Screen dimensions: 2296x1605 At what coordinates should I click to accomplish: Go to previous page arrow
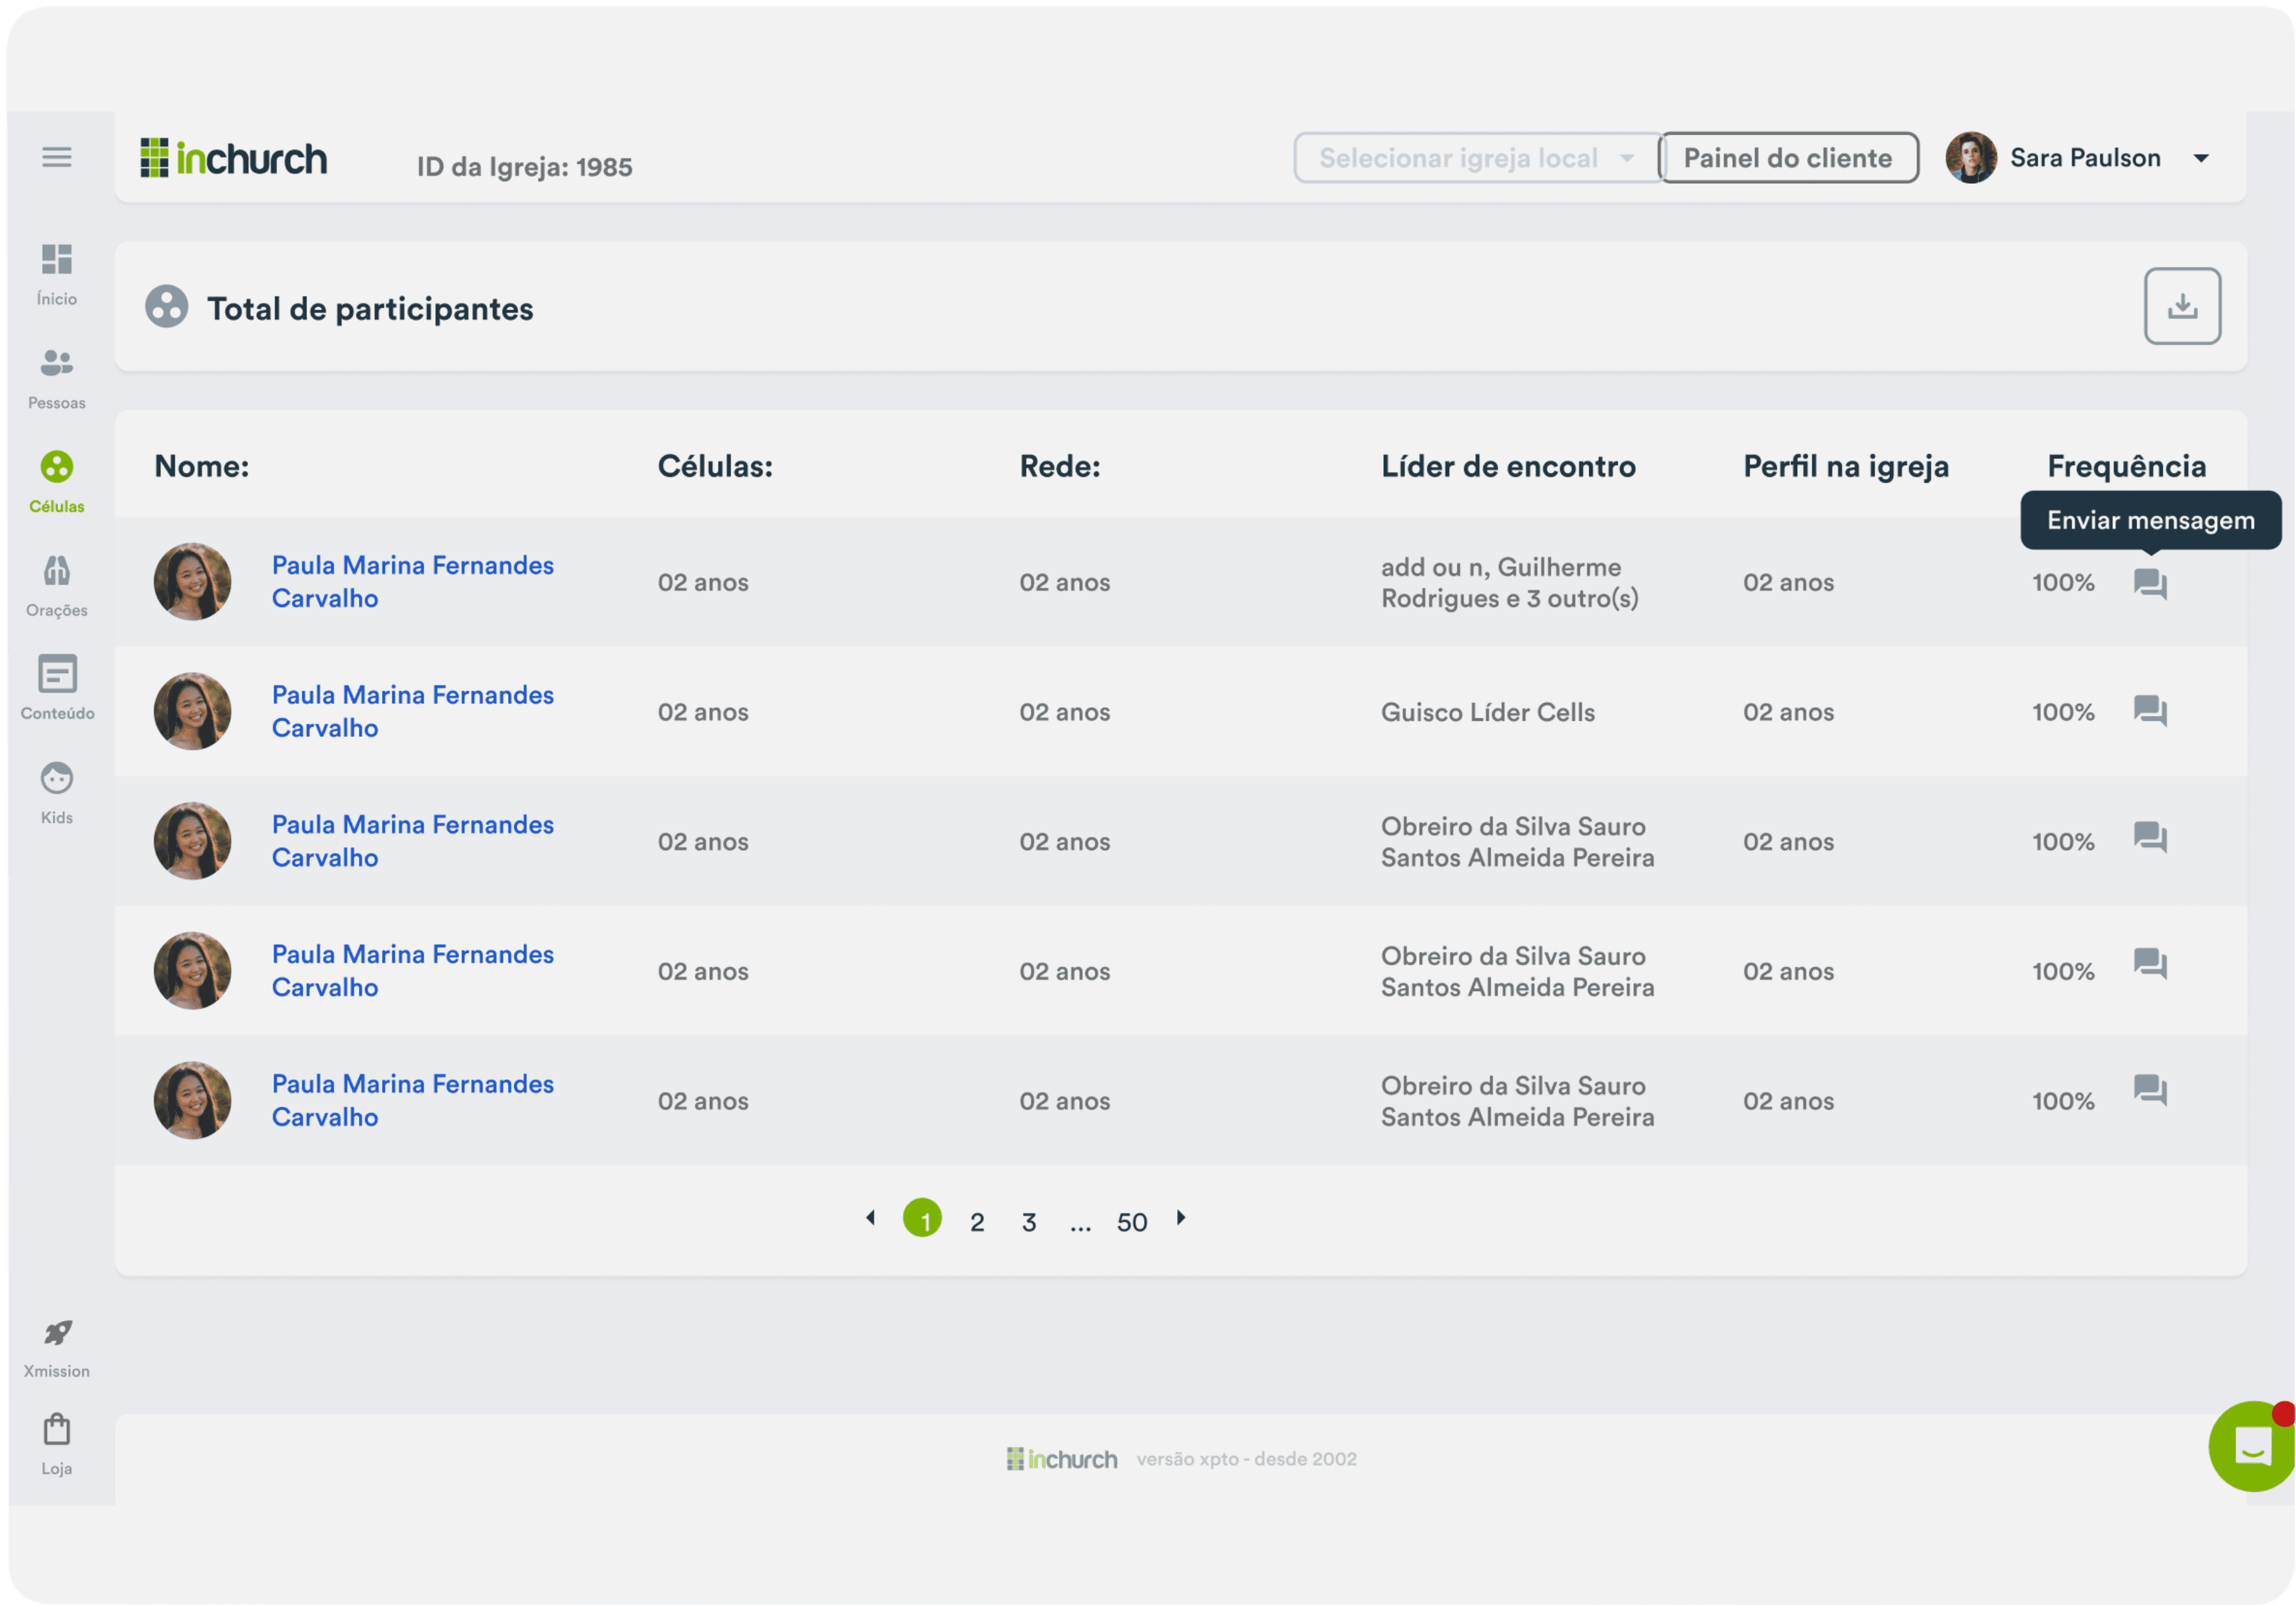pos(870,1218)
